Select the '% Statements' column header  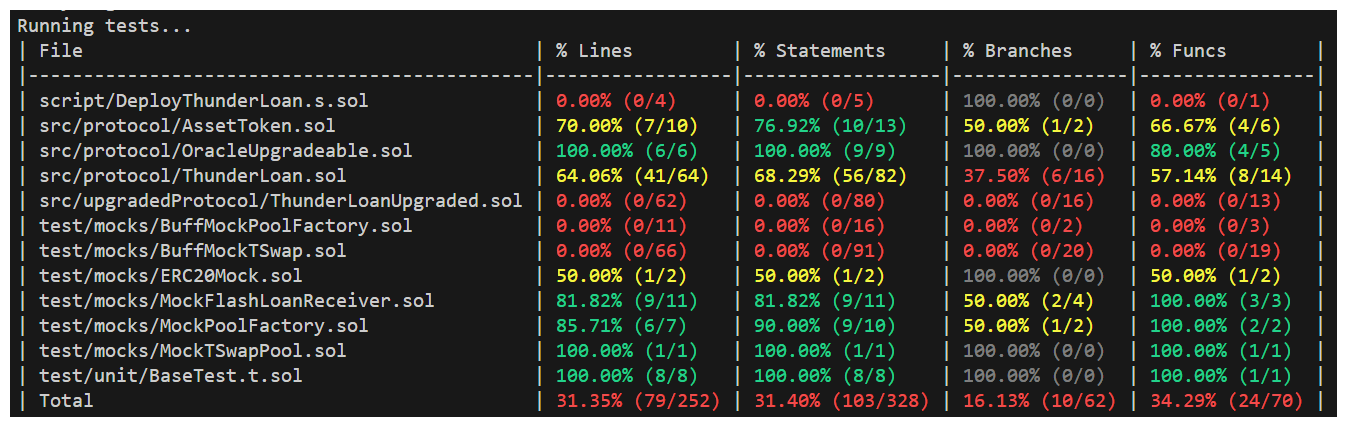819,51
